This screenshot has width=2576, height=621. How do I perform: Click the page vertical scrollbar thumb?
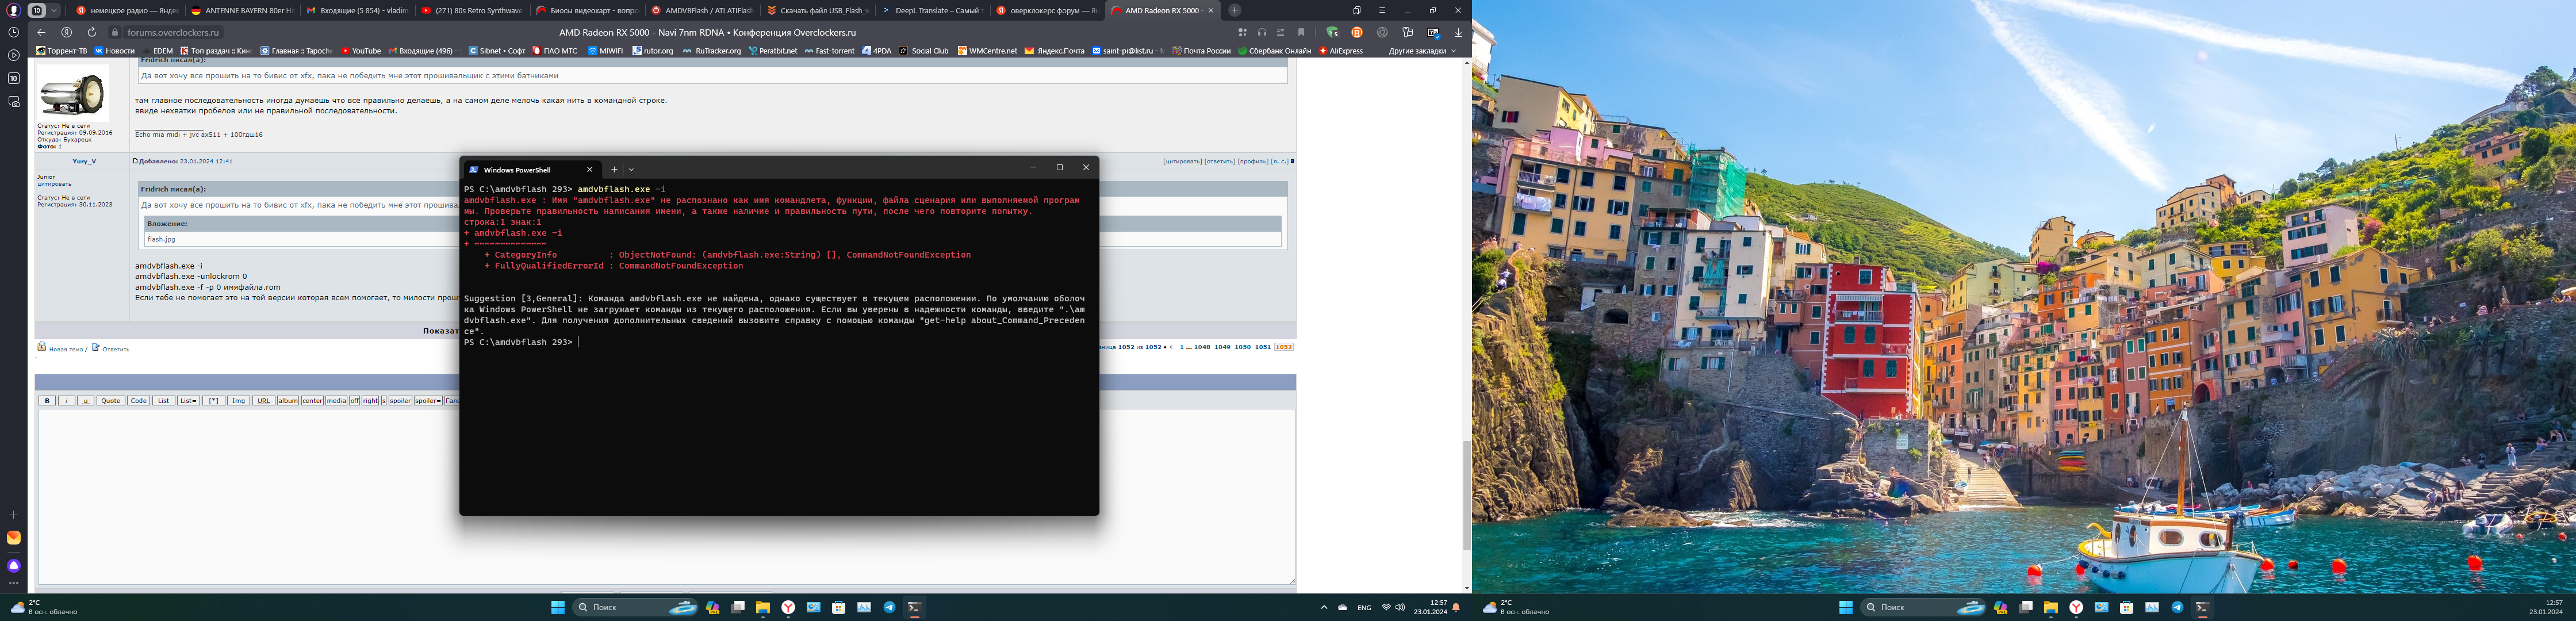pyautogui.click(x=1466, y=495)
